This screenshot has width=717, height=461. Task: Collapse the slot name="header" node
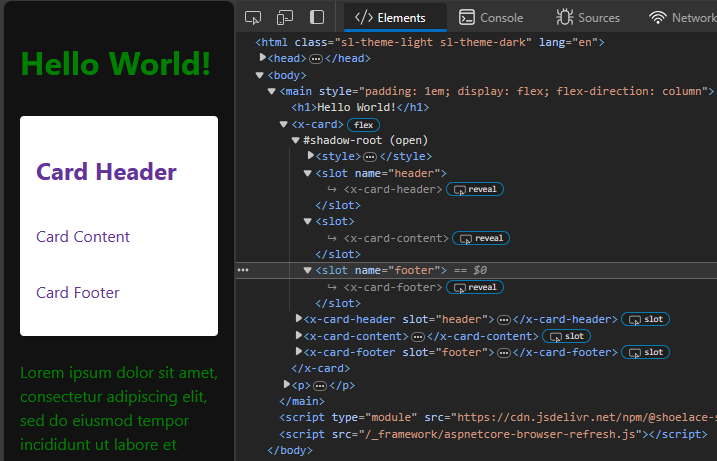click(307, 173)
